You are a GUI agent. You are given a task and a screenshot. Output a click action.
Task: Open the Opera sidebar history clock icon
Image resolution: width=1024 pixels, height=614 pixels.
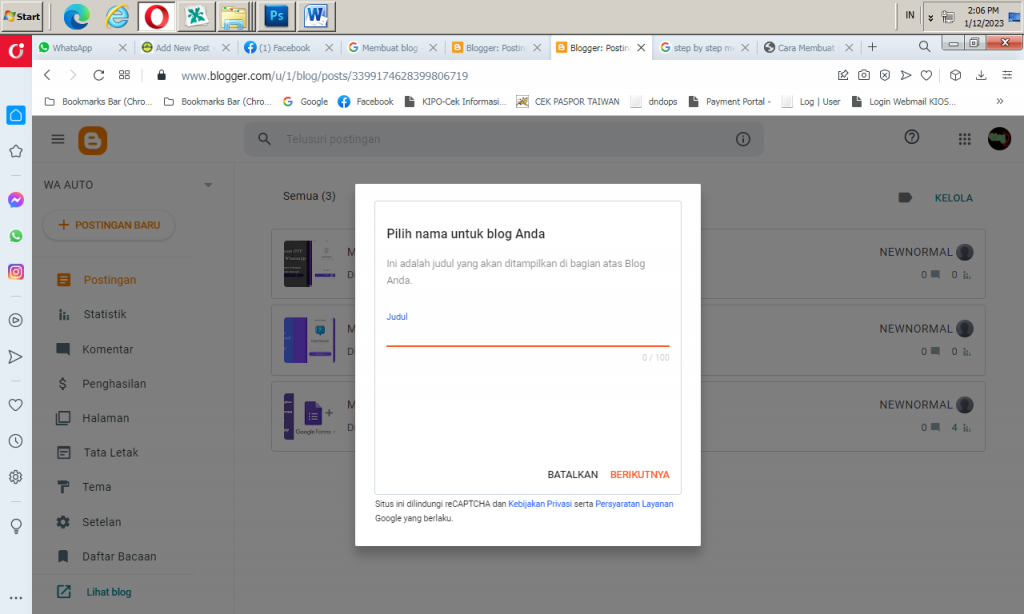point(16,441)
